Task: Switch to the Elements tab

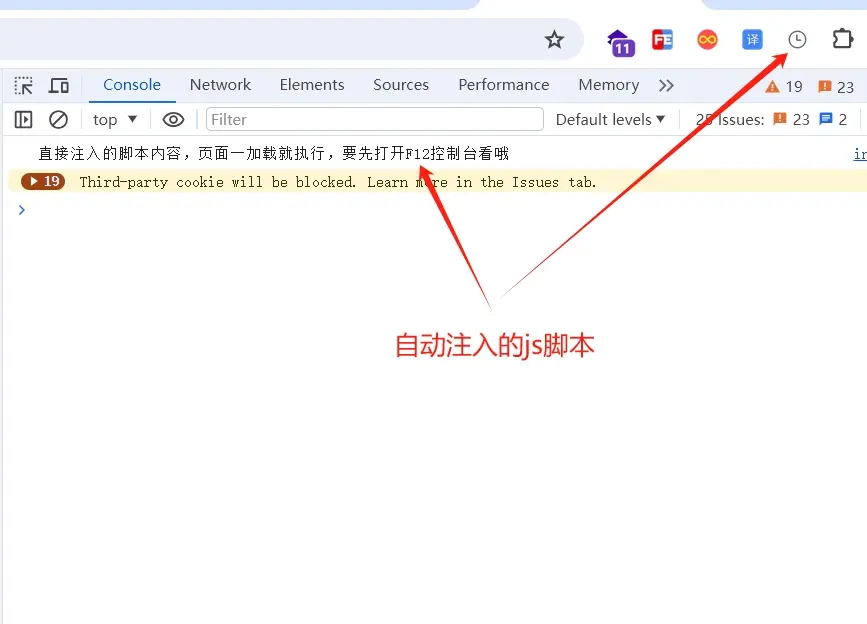Action: tap(312, 85)
